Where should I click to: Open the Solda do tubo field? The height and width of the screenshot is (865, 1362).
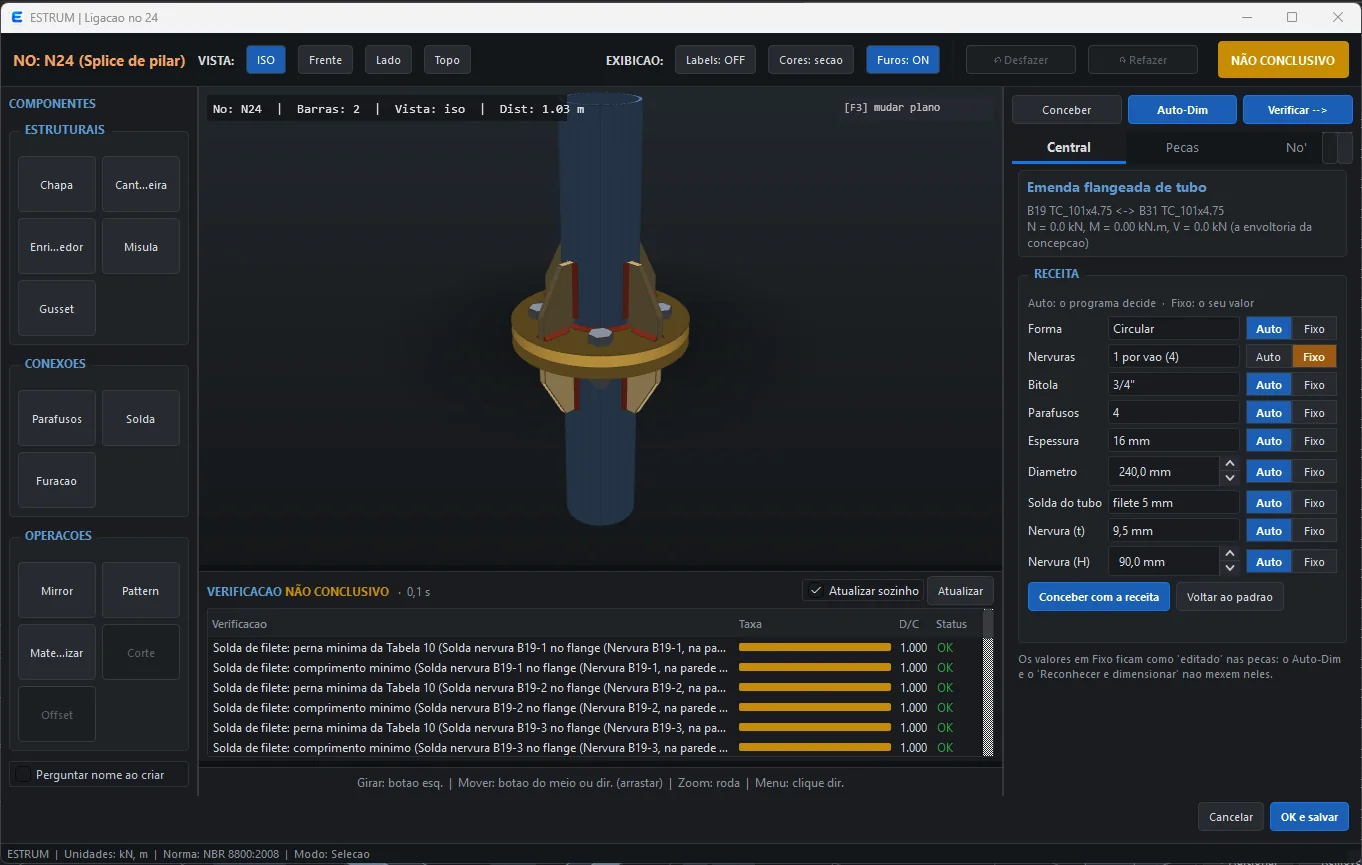point(1174,503)
